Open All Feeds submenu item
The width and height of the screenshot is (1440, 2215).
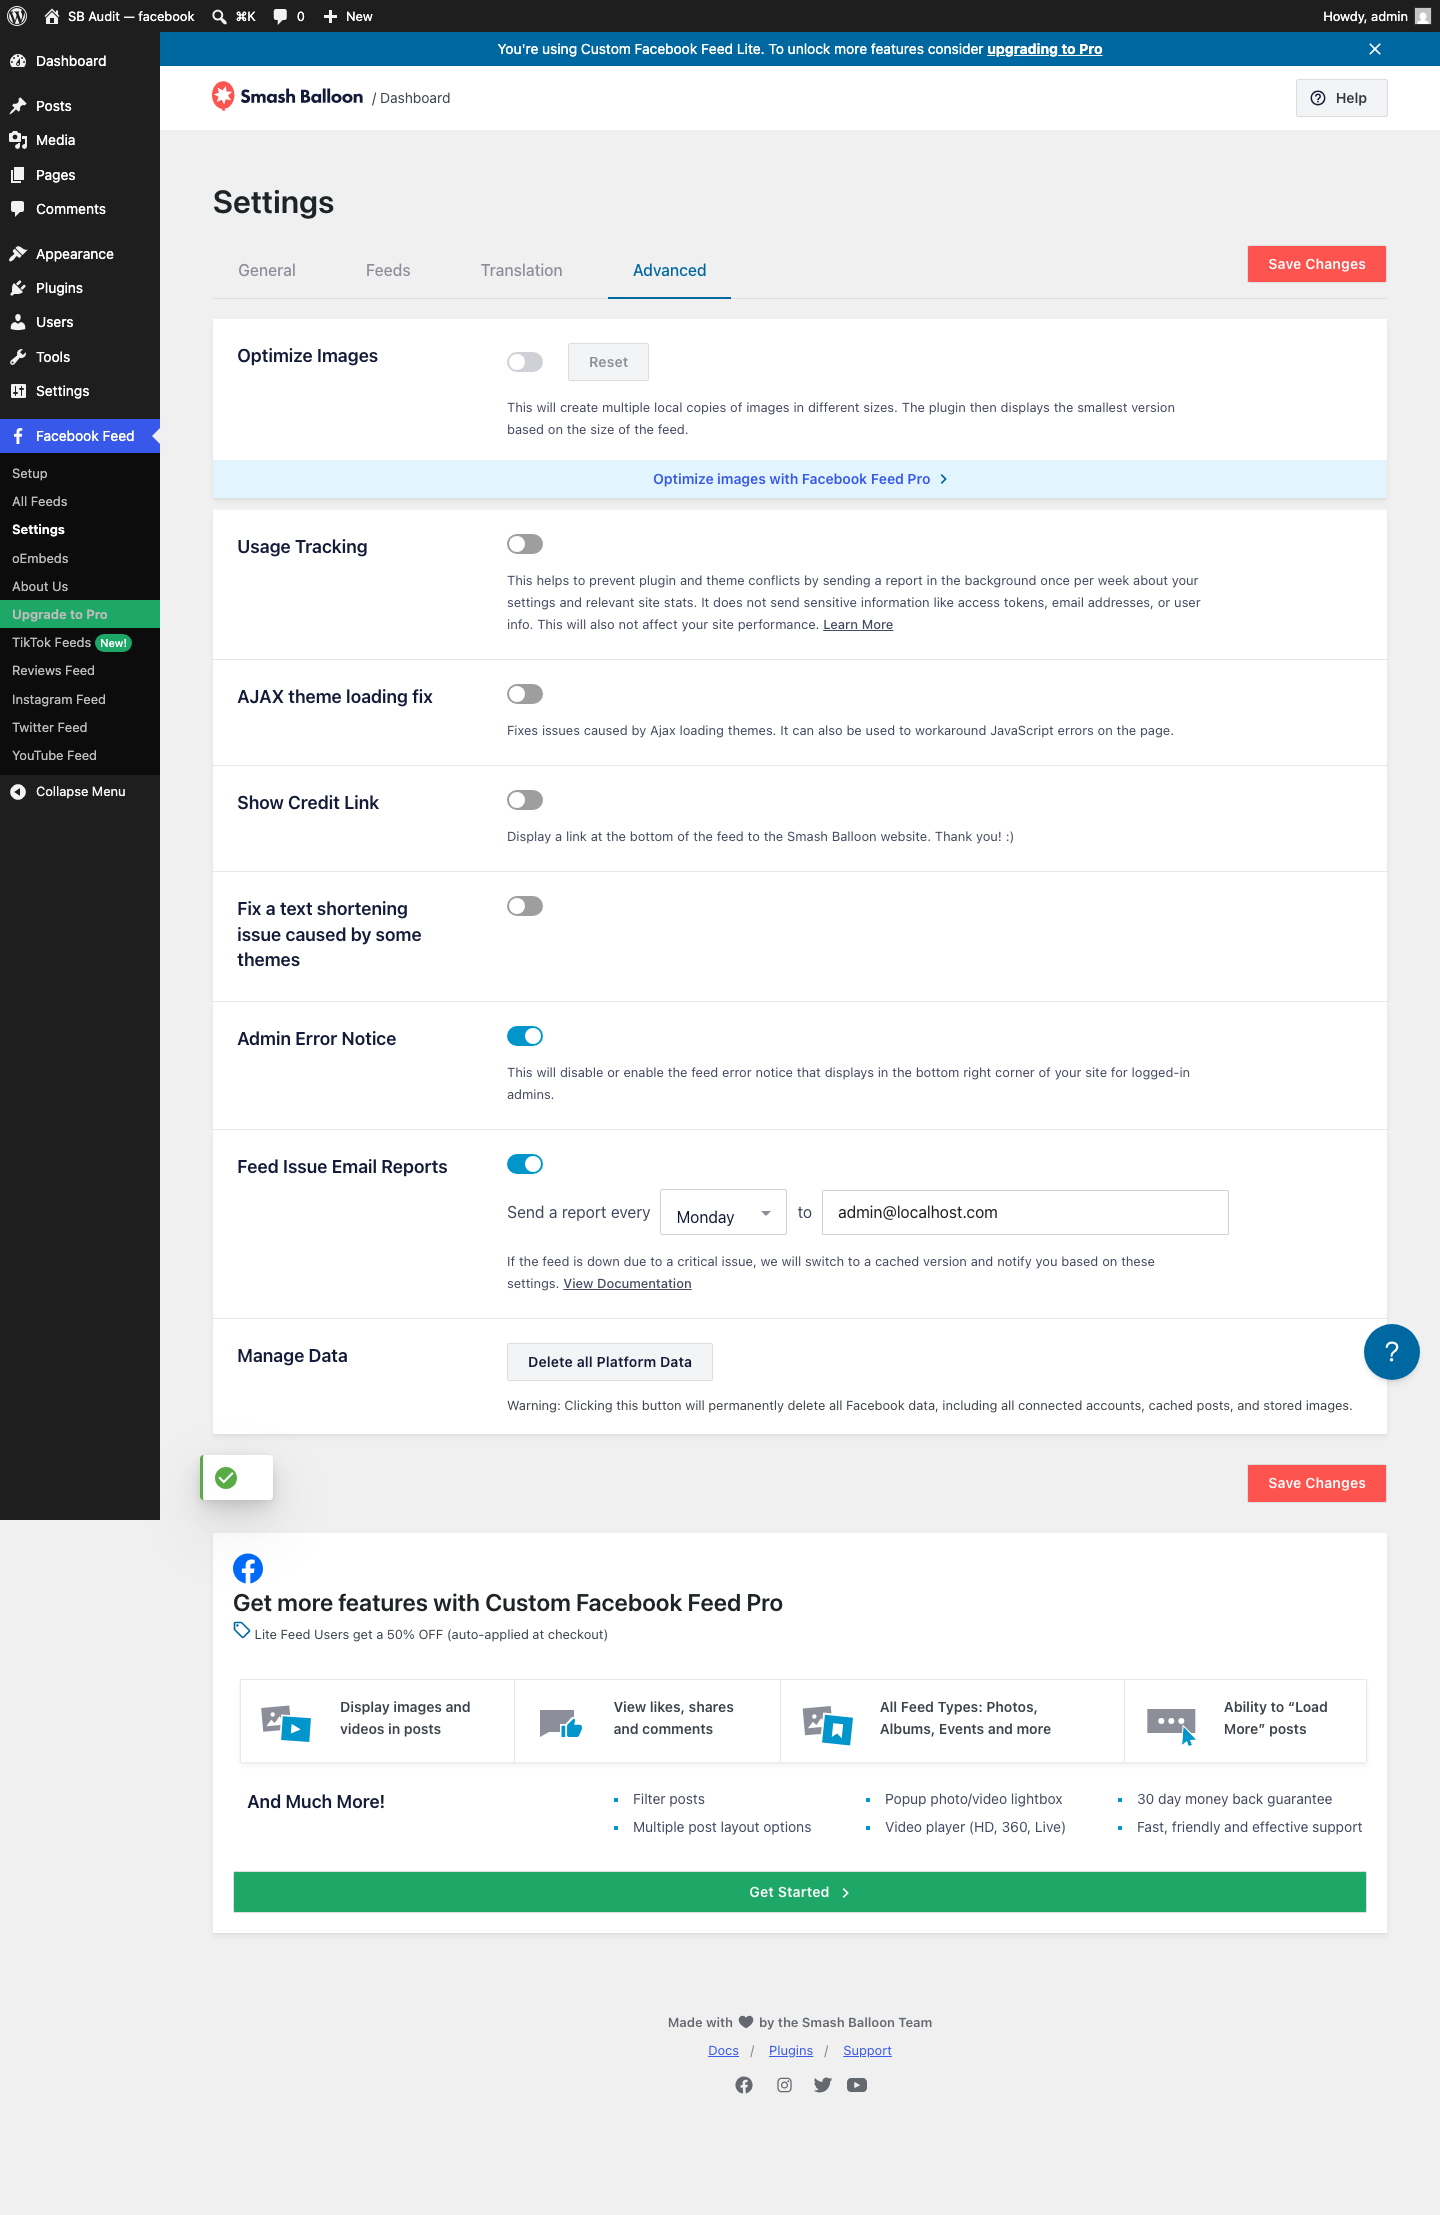tap(80, 501)
